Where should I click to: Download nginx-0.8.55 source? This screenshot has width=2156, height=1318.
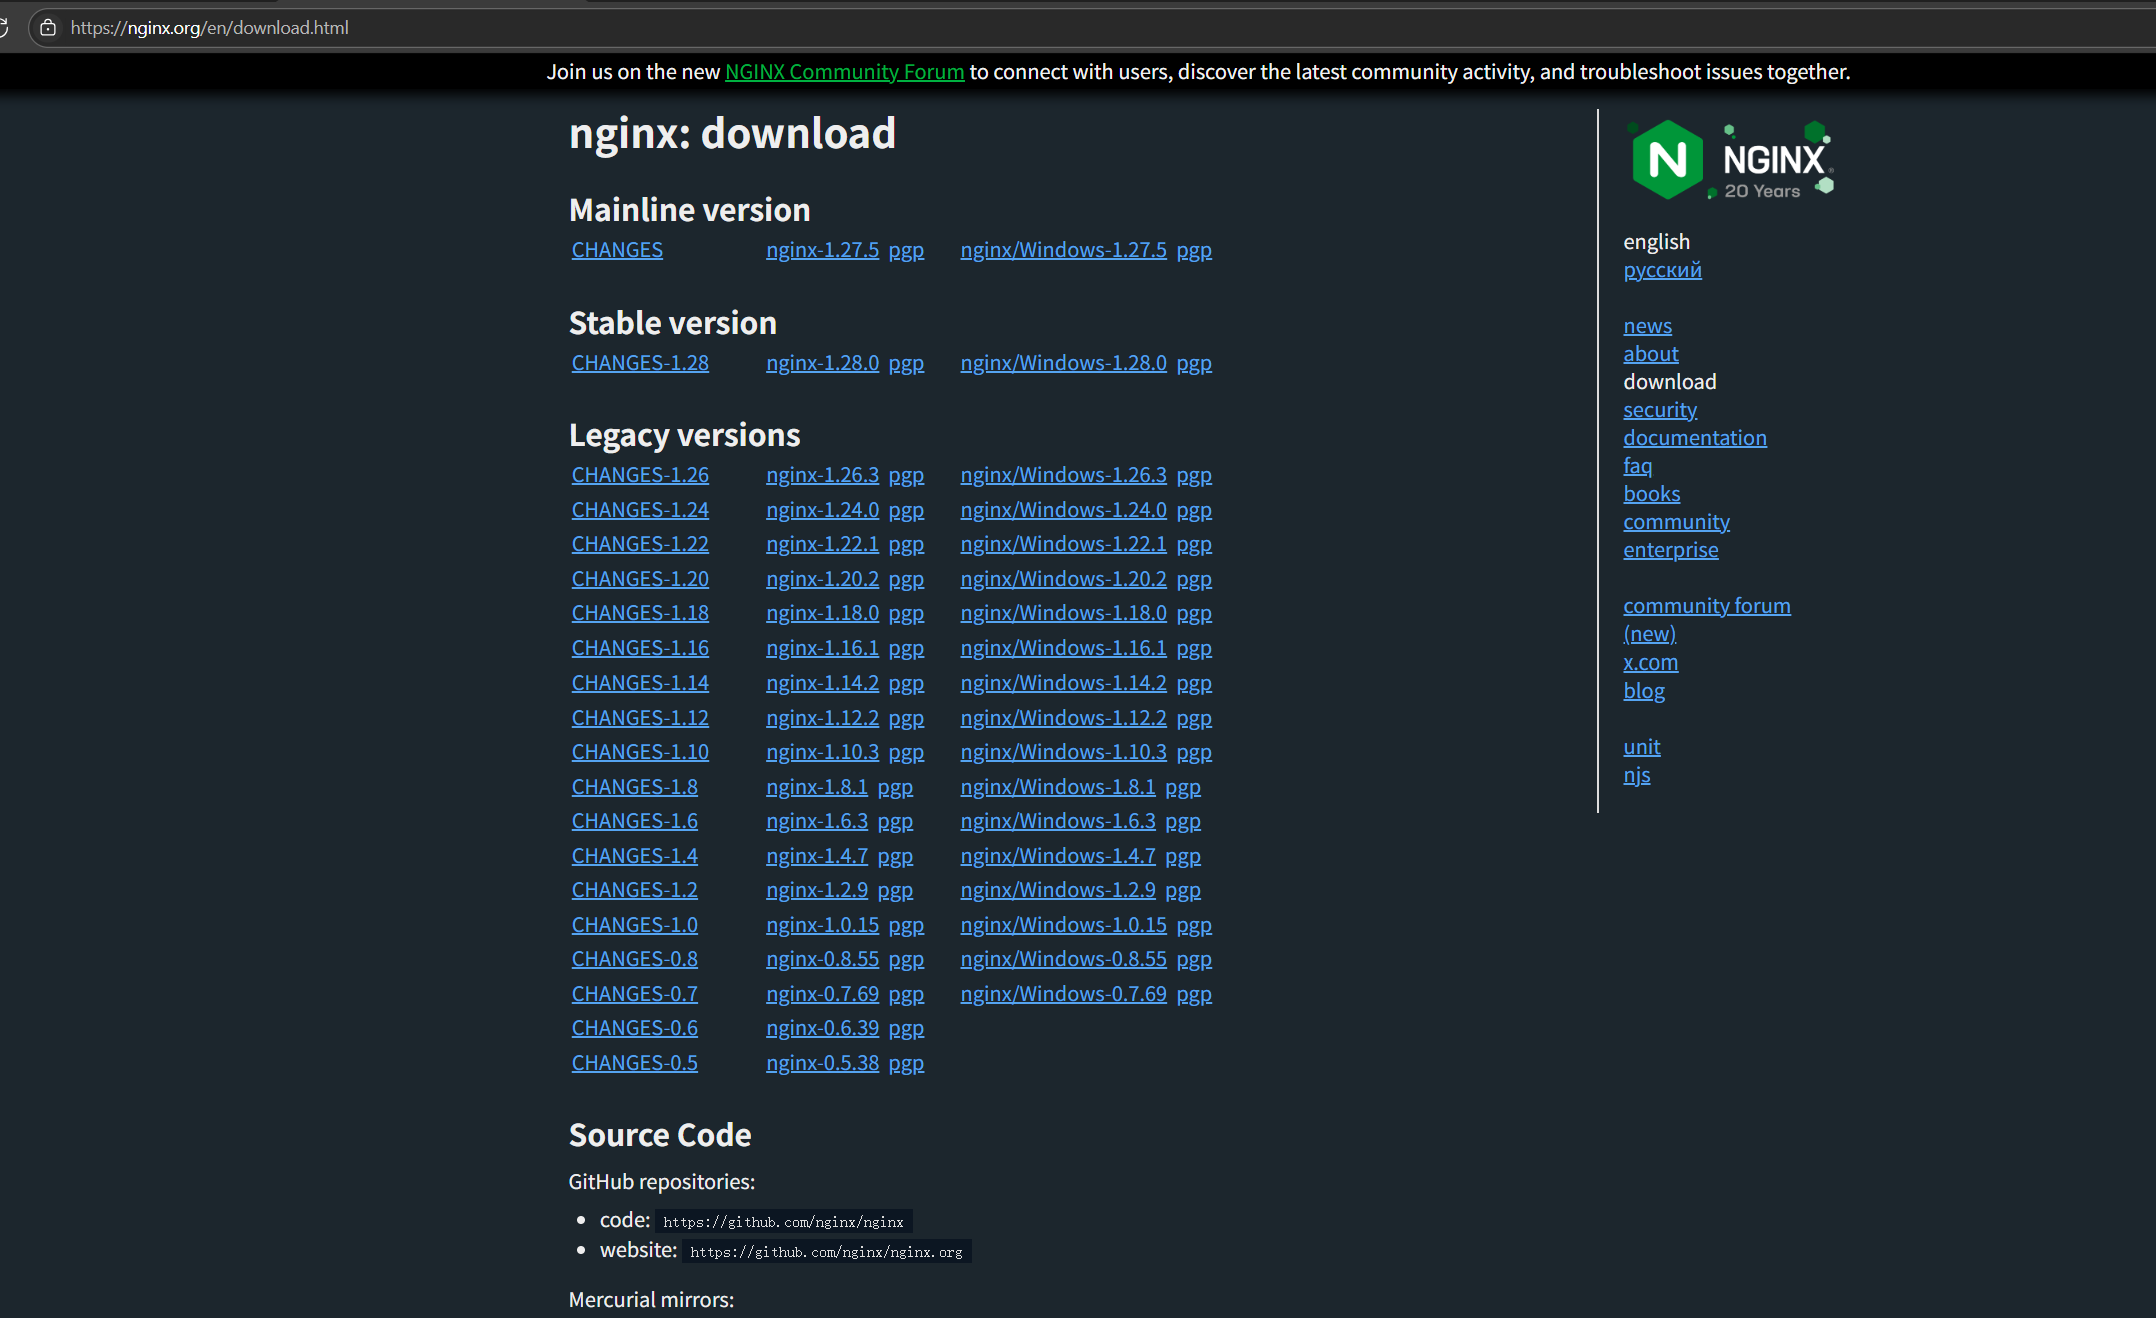coord(822,959)
